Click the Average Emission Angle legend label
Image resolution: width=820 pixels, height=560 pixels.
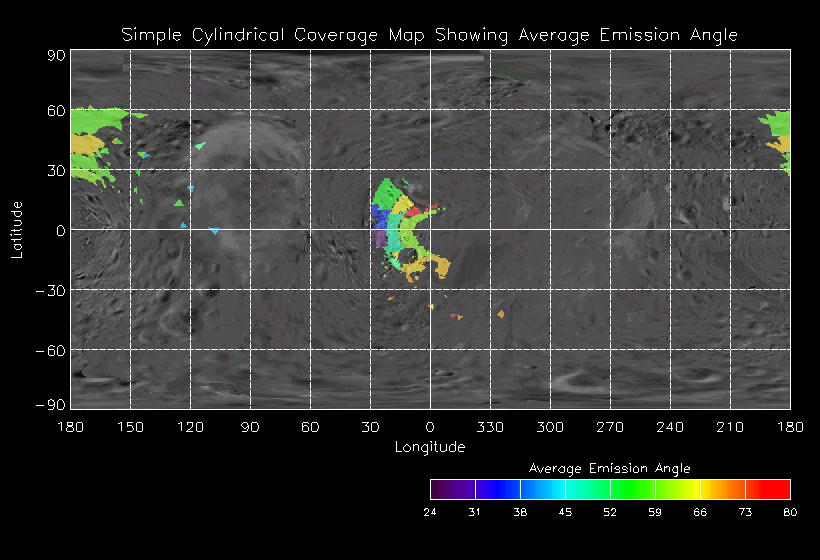point(609,468)
